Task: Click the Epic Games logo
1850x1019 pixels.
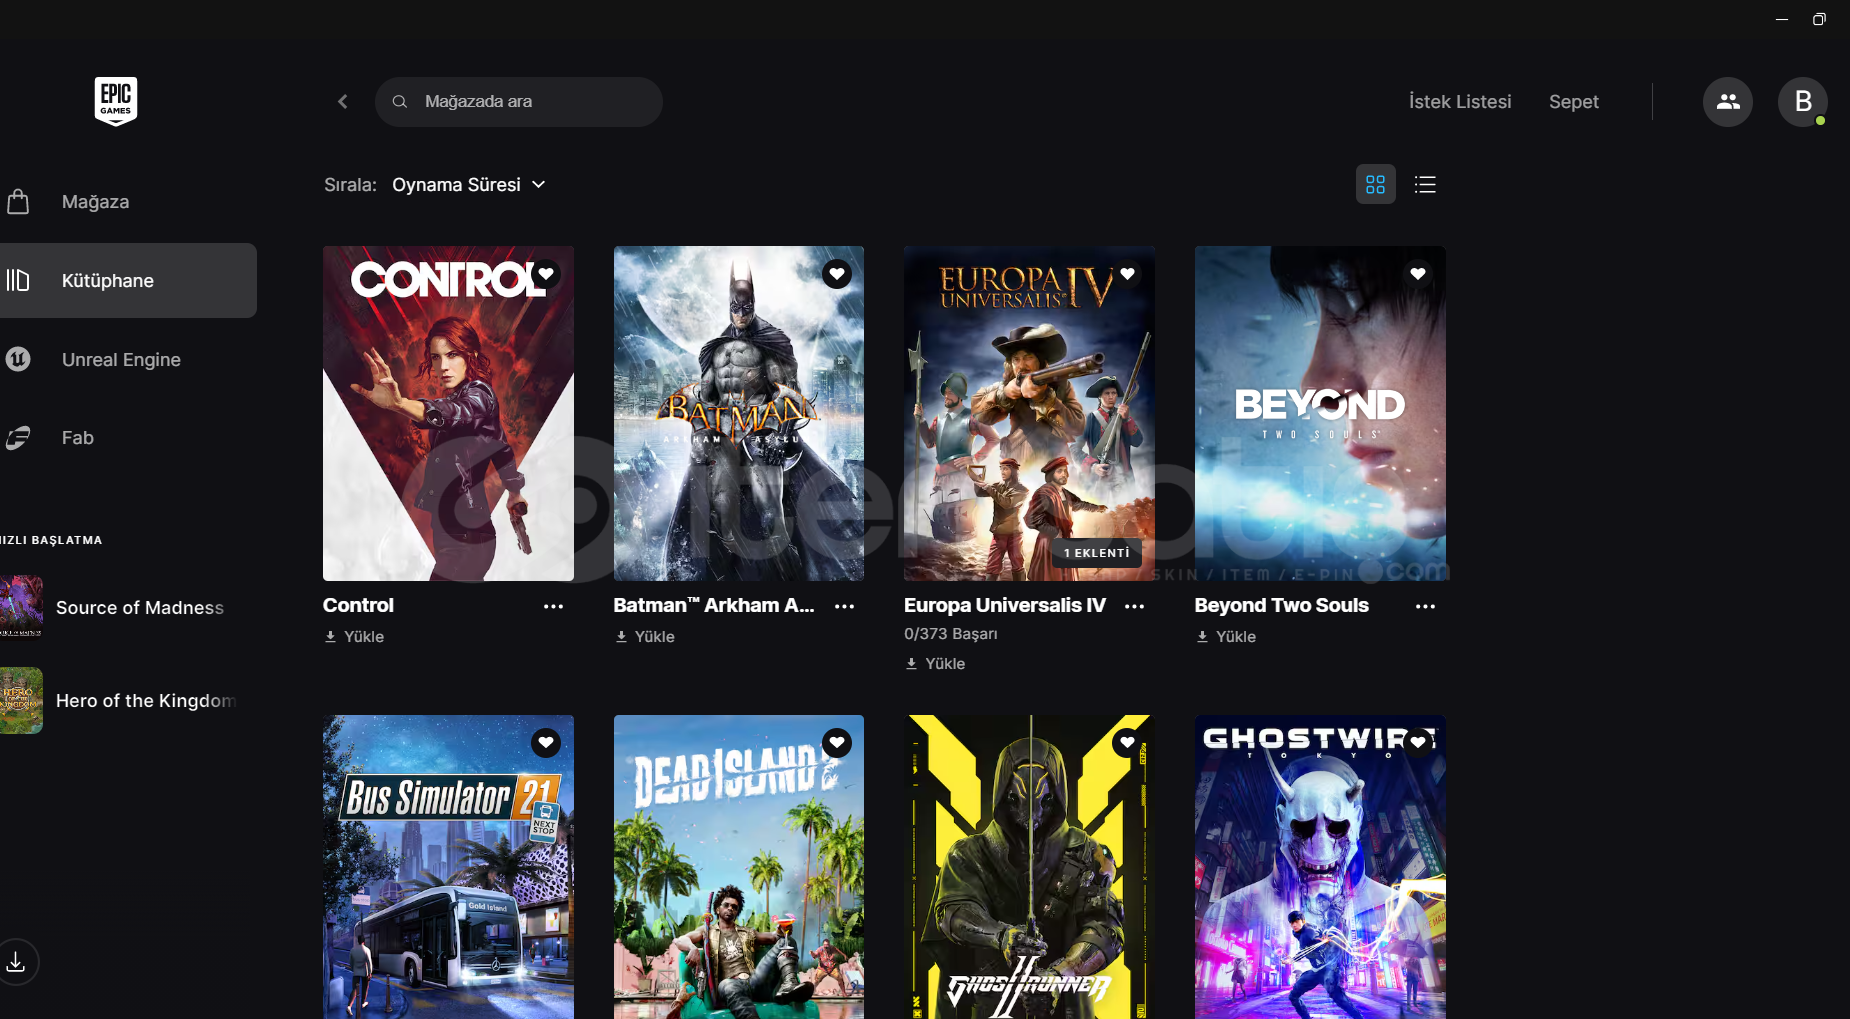Action: tap(115, 101)
